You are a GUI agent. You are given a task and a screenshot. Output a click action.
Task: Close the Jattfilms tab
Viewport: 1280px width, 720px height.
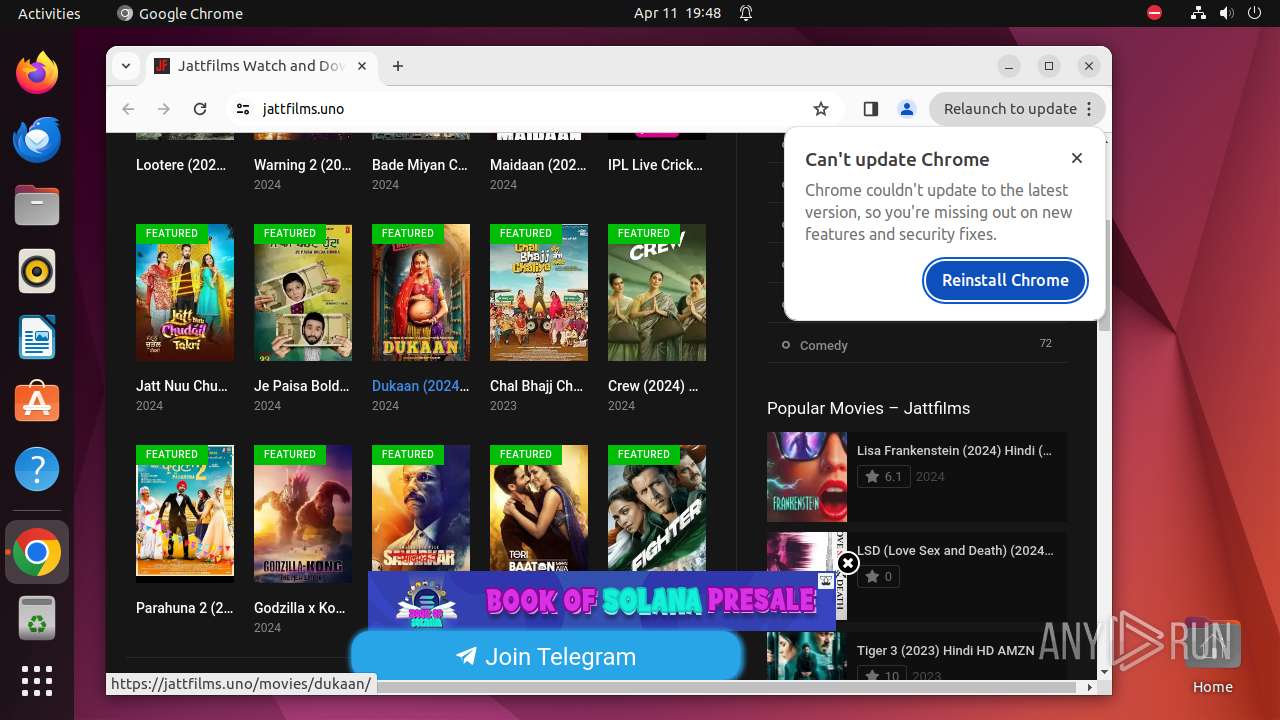tap(362, 66)
